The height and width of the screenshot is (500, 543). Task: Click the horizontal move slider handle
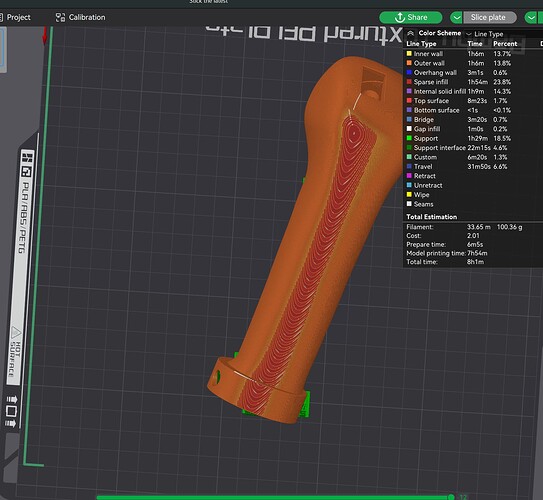[x=451, y=497]
